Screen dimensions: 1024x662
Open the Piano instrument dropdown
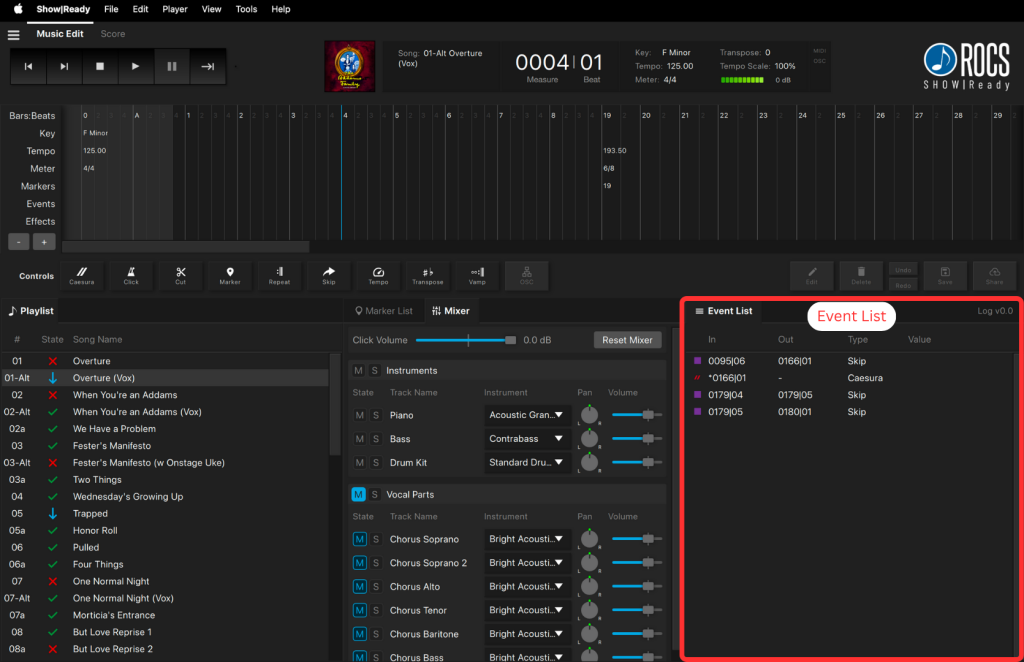pyautogui.click(x=527, y=415)
